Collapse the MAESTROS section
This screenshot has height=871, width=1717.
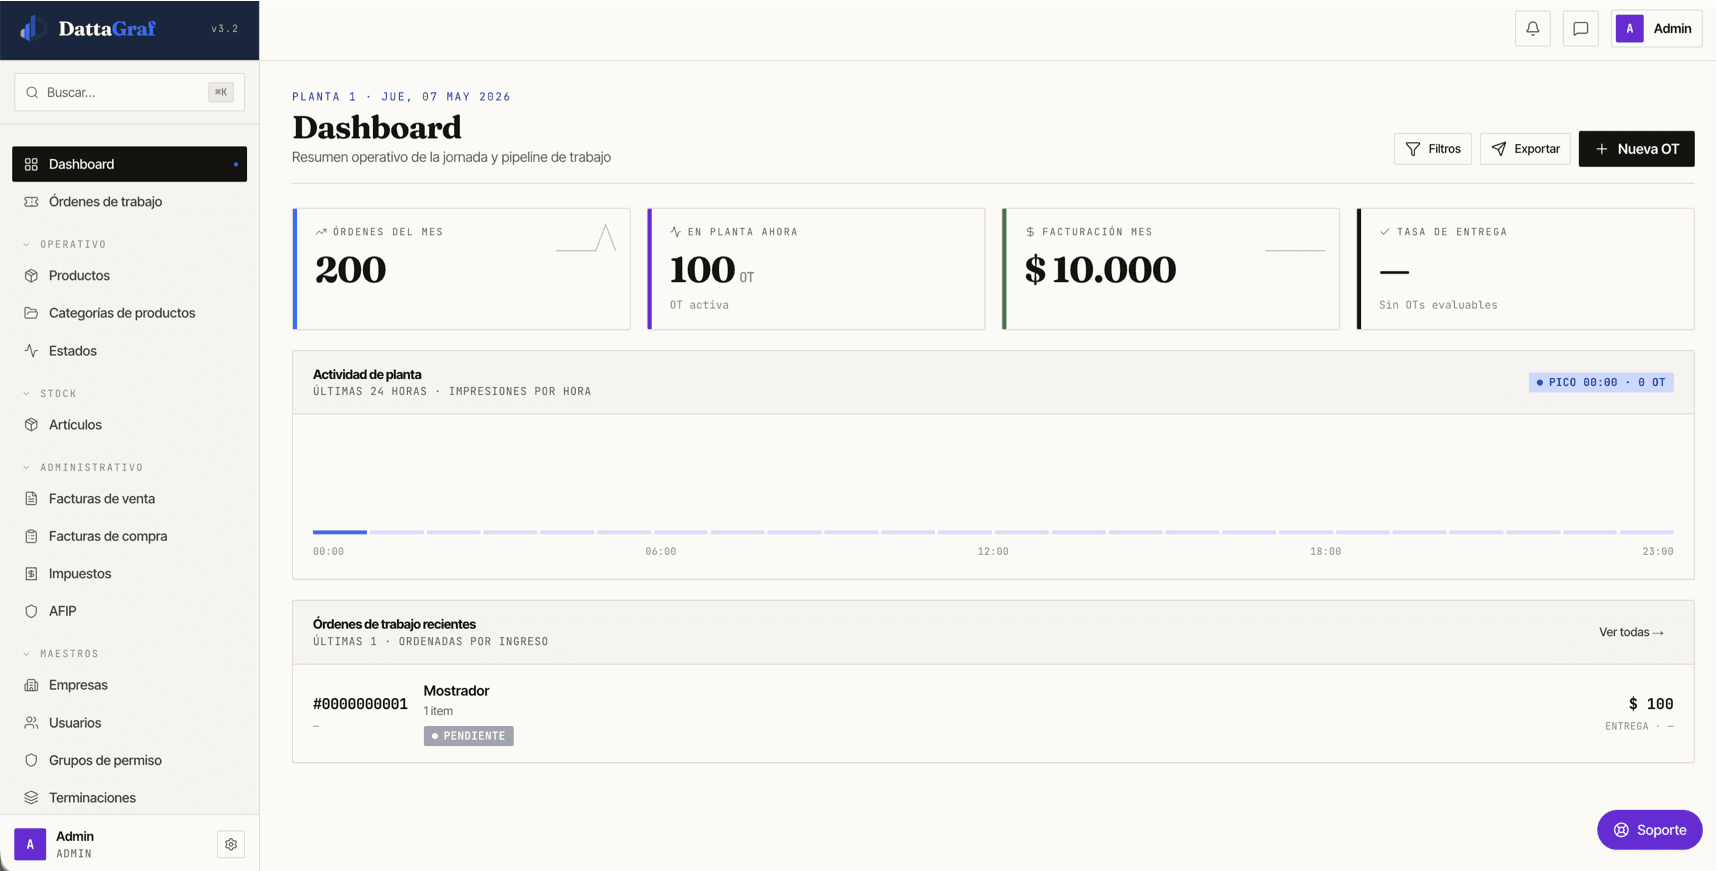61,653
